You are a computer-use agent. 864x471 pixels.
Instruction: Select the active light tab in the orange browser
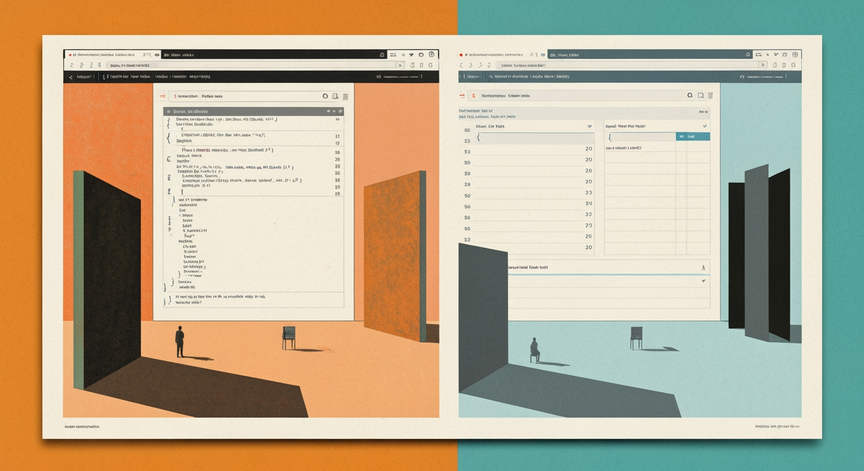(112, 55)
